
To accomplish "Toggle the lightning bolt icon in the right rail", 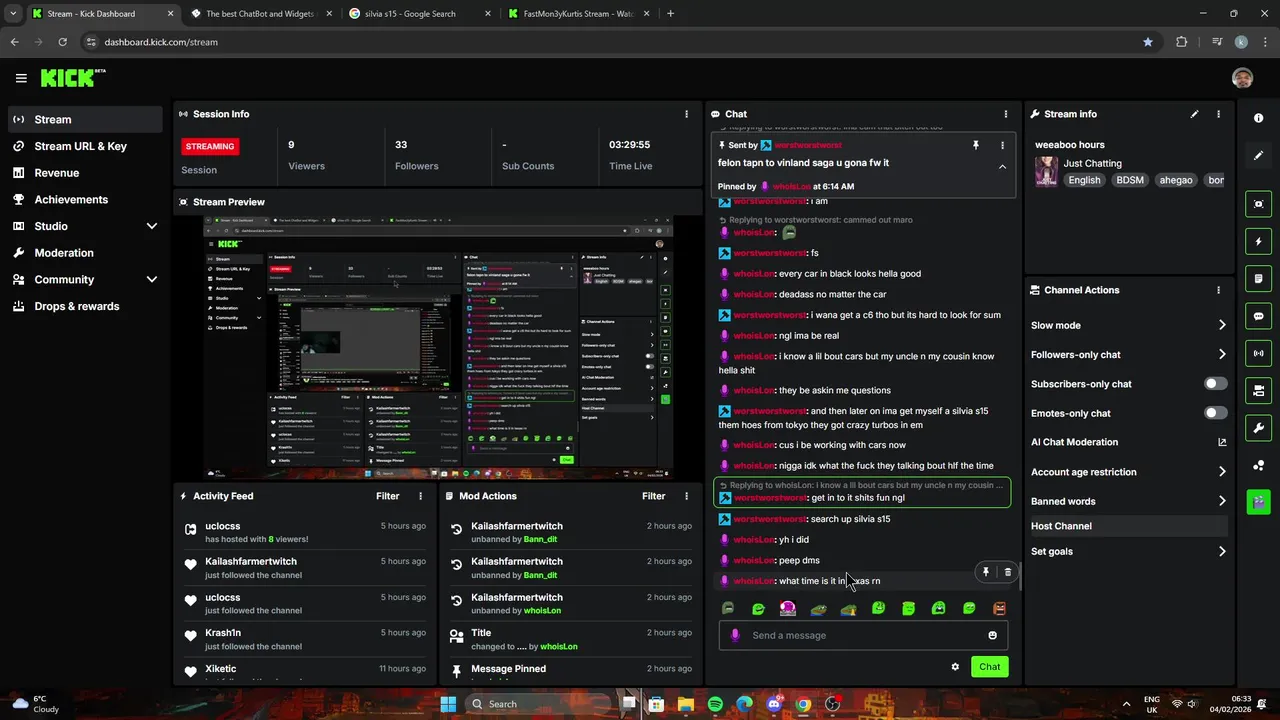I will [x=1258, y=241].
